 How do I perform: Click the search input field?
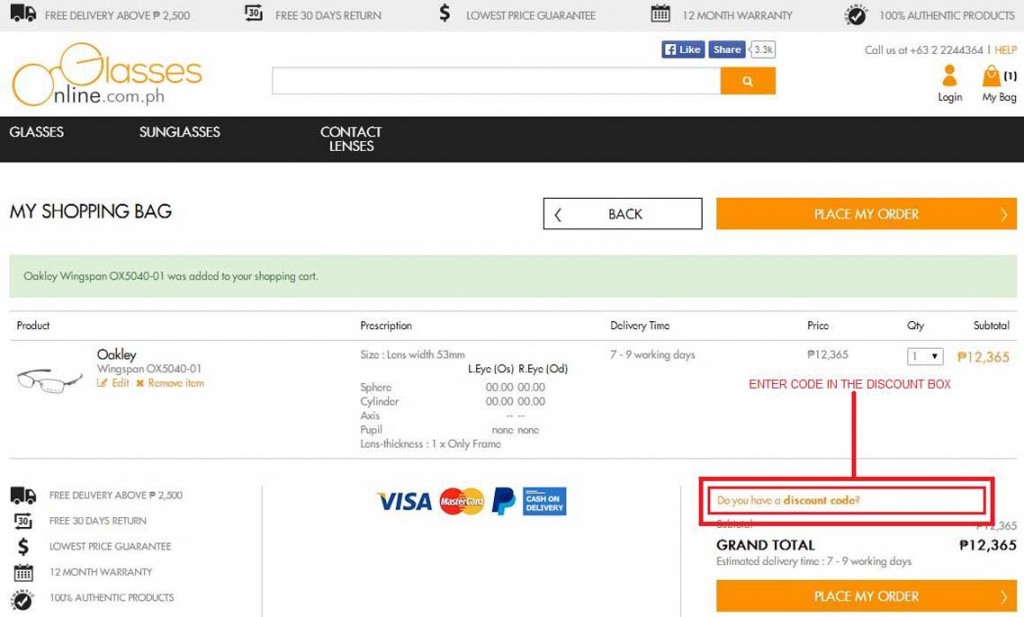click(496, 81)
